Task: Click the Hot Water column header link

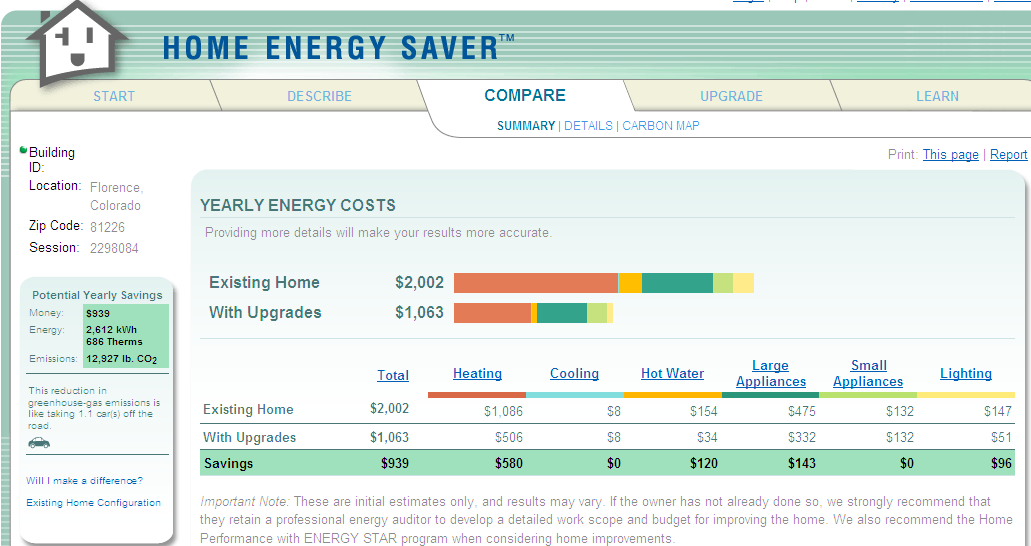Action: 672,373
